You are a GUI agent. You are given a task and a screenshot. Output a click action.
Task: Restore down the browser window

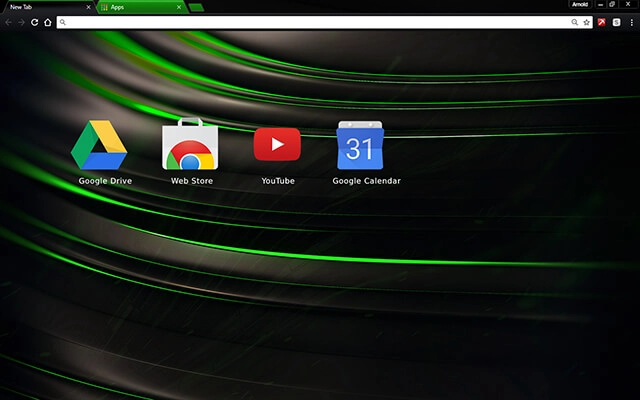(612, 4)
